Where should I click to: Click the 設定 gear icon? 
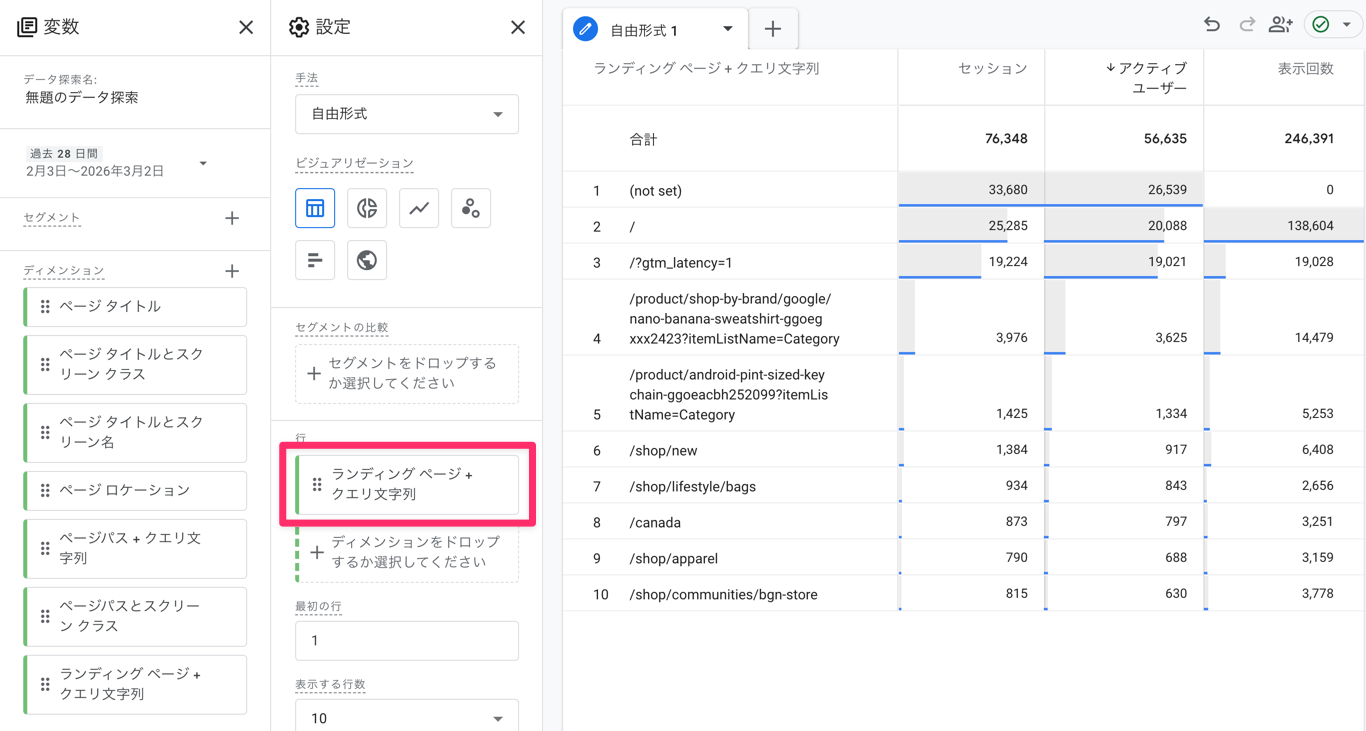click(298, 27)
